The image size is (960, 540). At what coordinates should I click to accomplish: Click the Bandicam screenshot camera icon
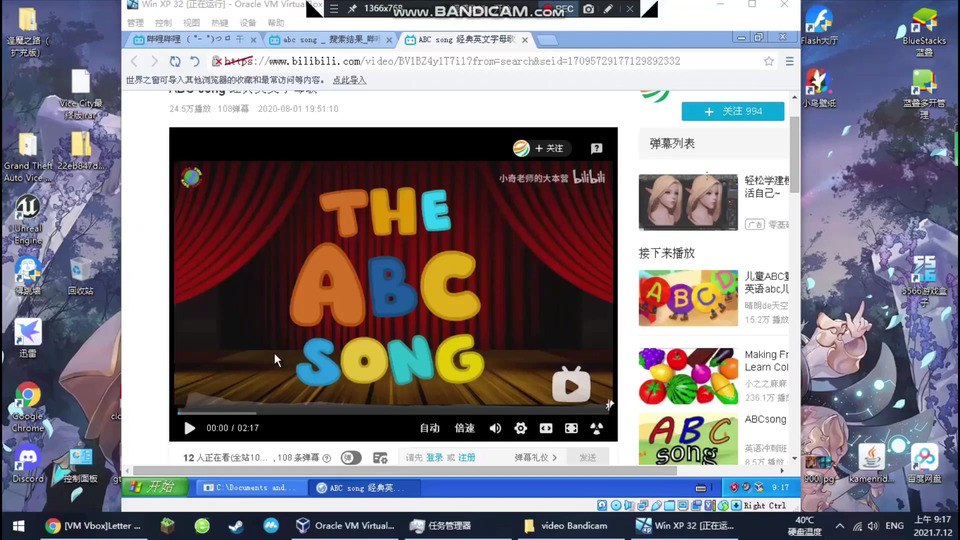point(588,9)
